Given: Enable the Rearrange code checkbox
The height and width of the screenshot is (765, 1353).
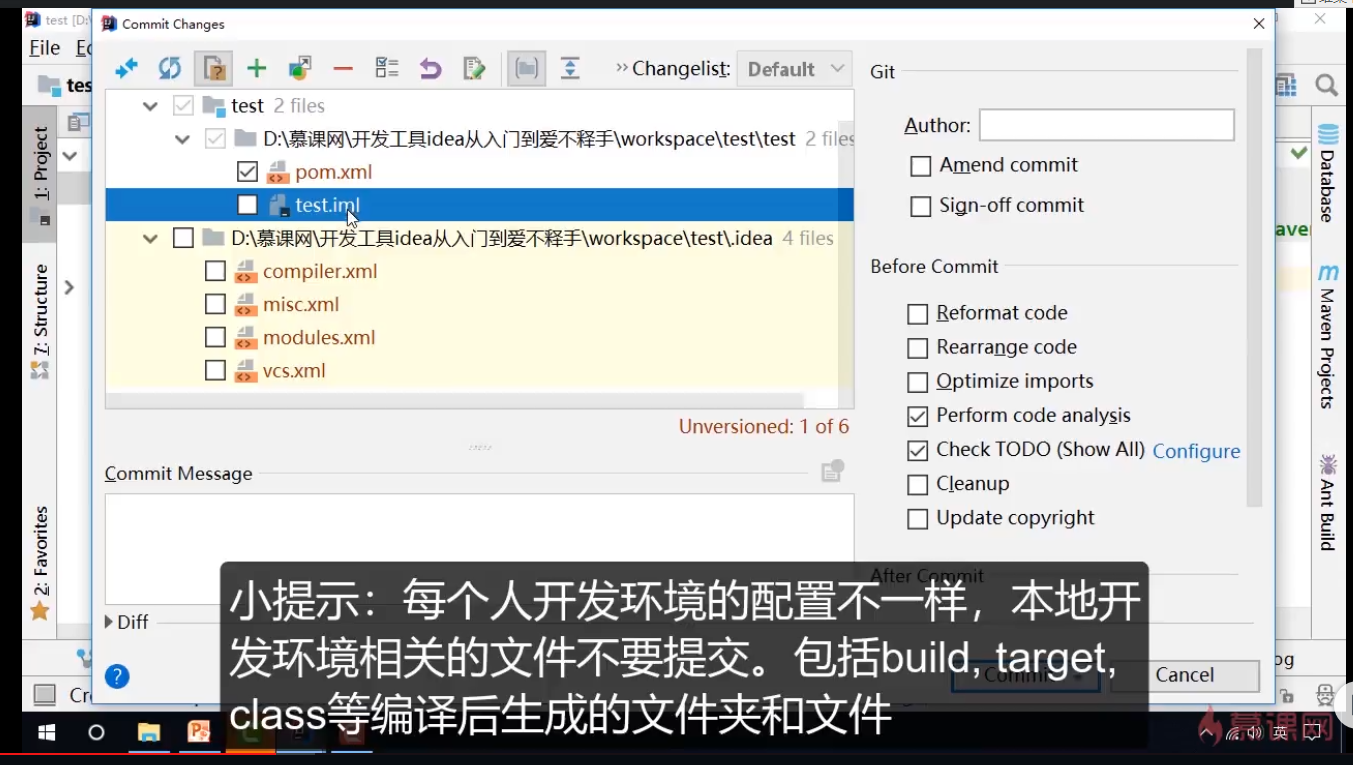Looking at the screenshot, I should pos(917,348).
